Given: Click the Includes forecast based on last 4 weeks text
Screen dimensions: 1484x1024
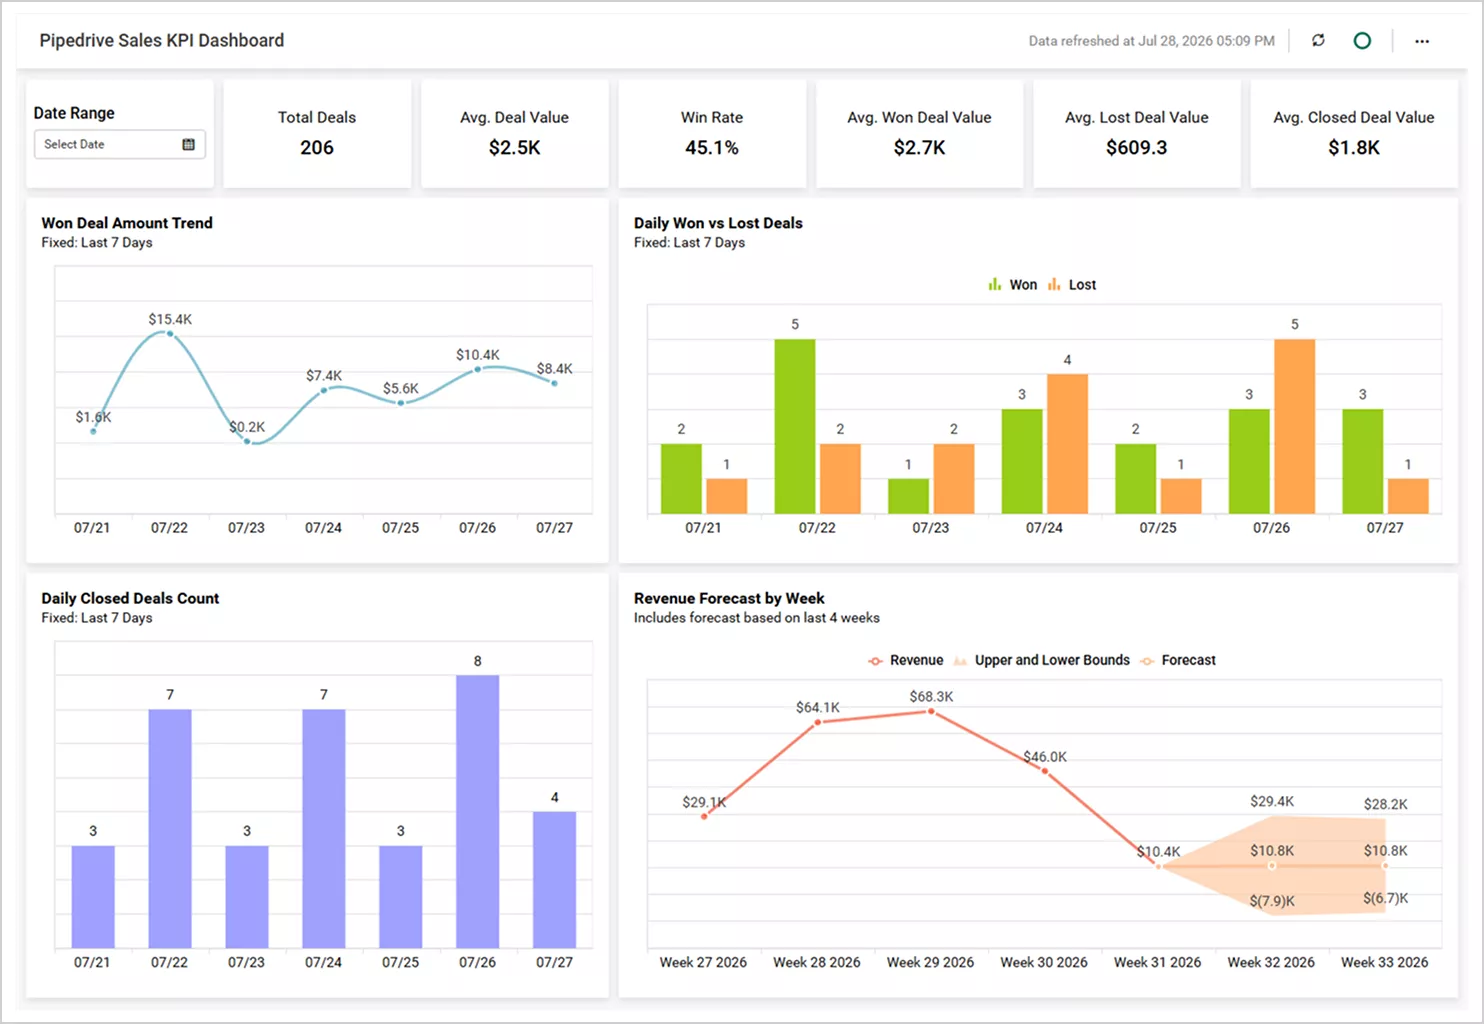Looking at the screenshot, I should (x=757, y=618).
